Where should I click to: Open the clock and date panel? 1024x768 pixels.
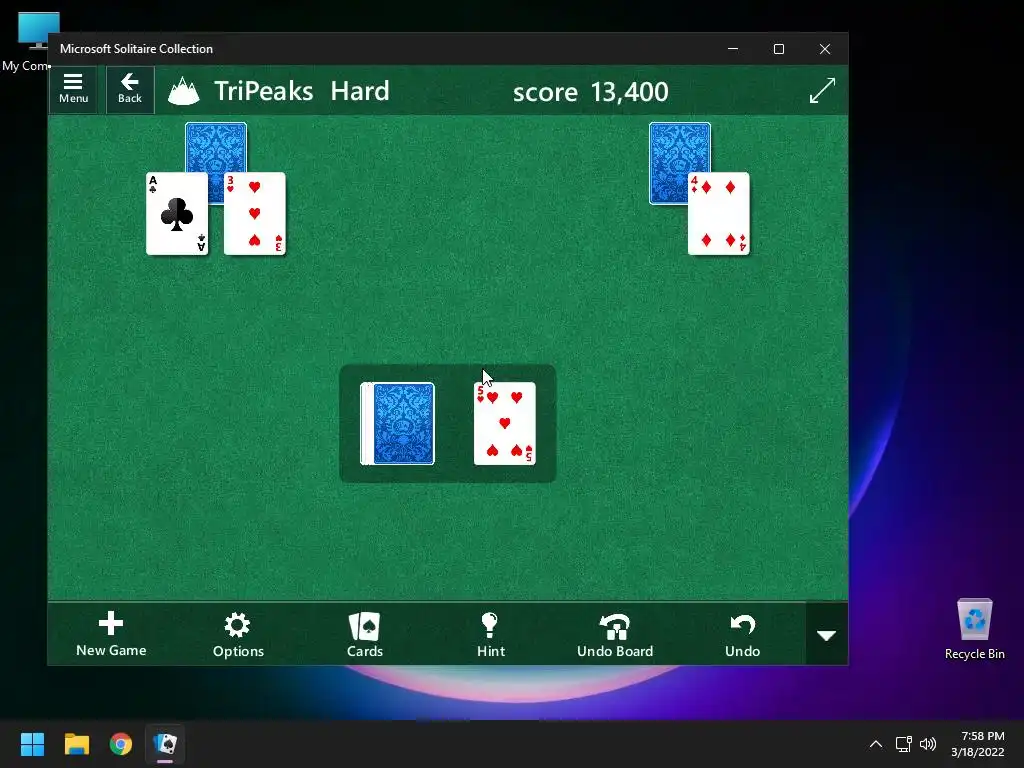click(978, 744)
